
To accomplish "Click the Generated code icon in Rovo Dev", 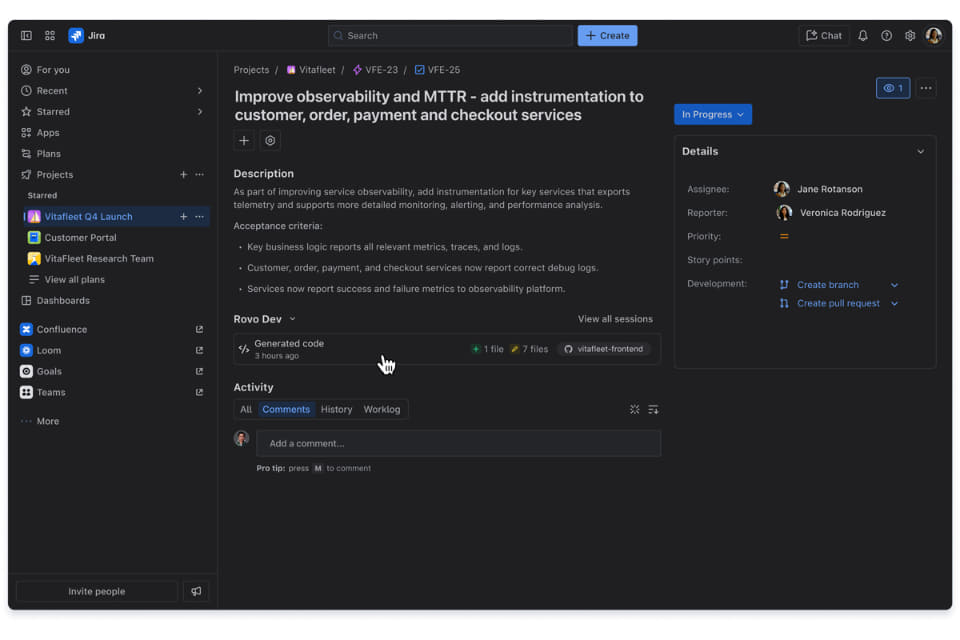I will click(244, 349).
